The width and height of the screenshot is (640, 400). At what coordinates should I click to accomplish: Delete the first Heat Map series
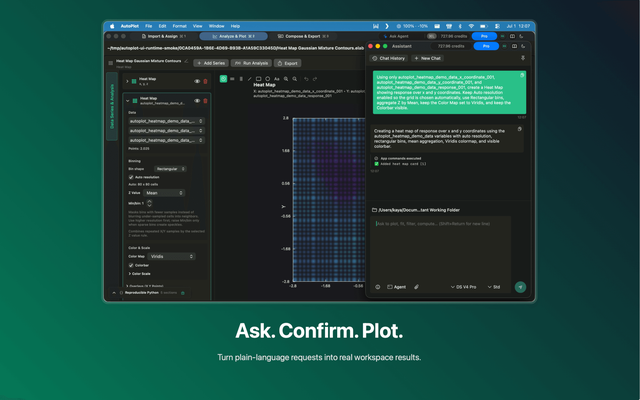[205, 81]
